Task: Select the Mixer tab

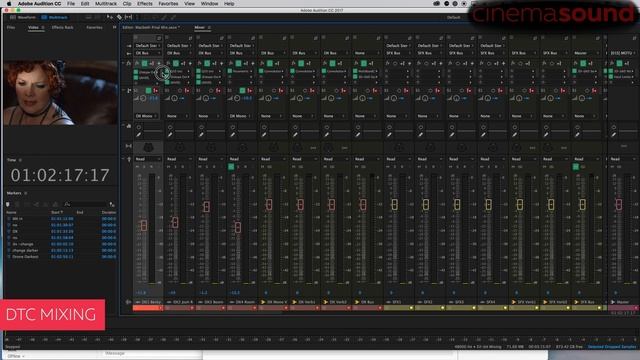Action: click(x=199, y=27)
